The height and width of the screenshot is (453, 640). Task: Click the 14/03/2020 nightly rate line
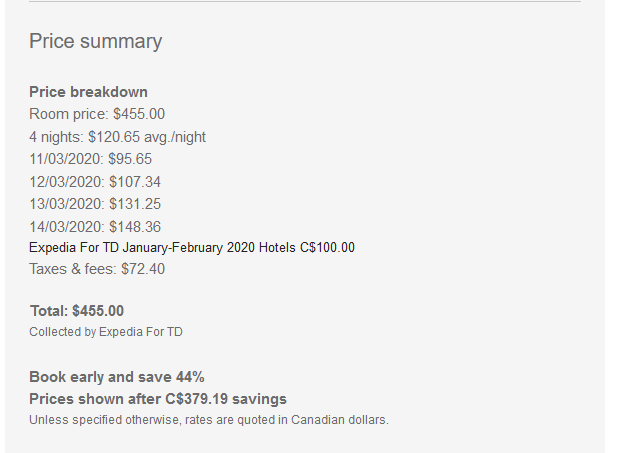tap(94, 226)
